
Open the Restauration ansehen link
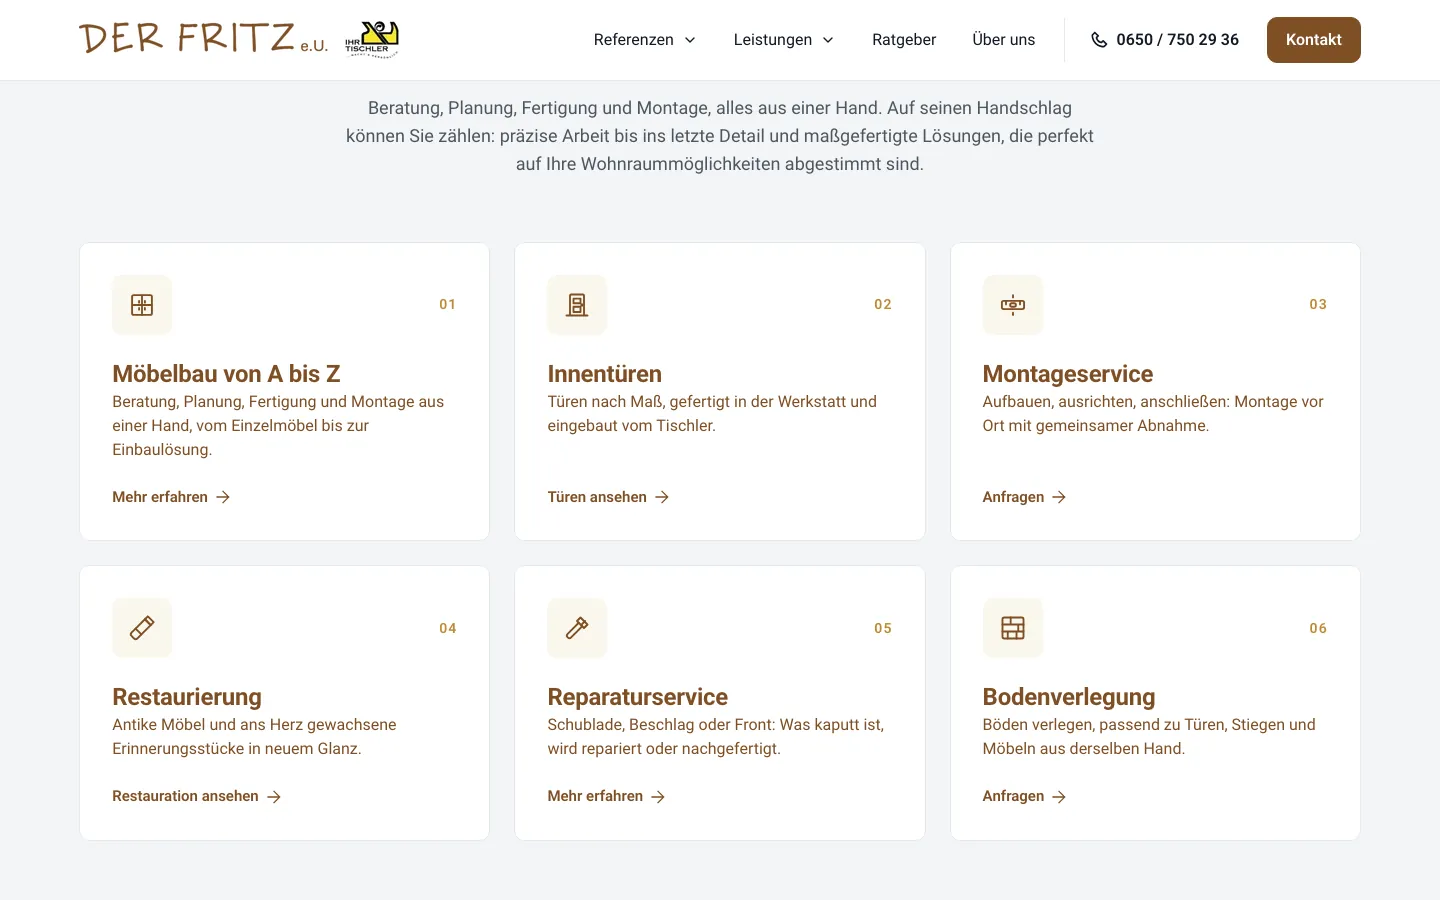click(196, 796)
